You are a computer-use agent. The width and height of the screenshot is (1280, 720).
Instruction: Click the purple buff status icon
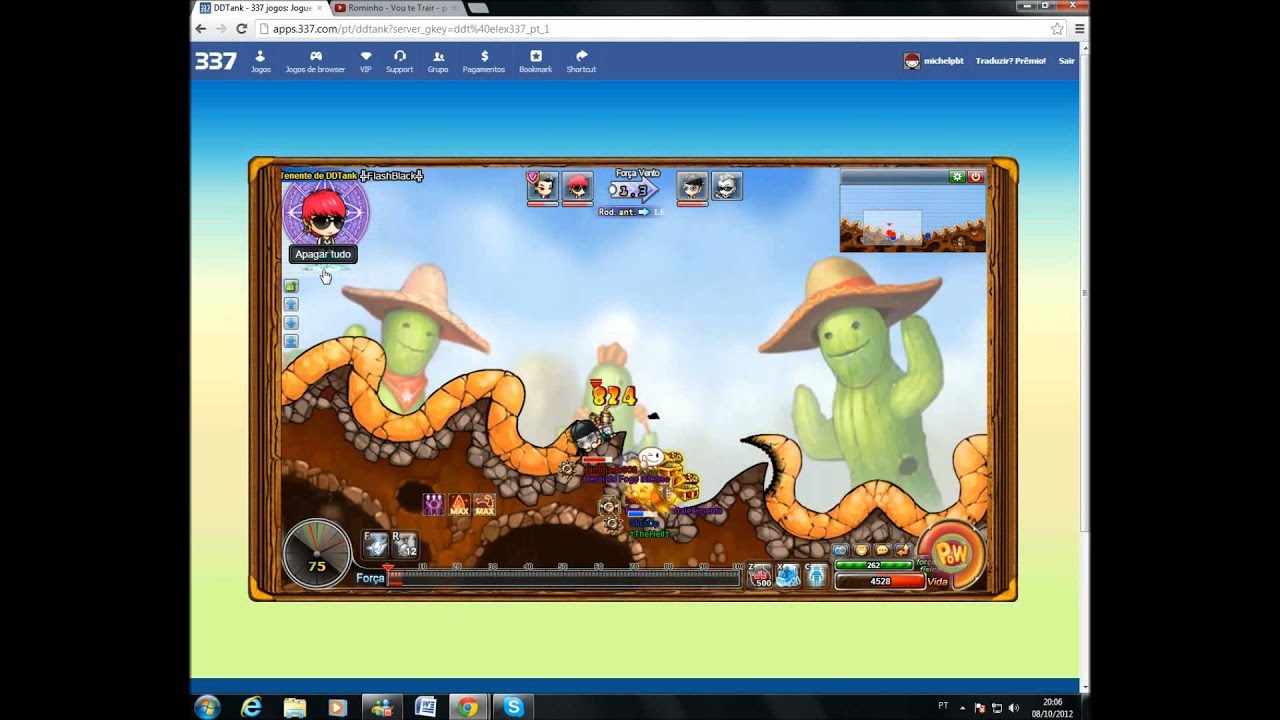(433, 504)
